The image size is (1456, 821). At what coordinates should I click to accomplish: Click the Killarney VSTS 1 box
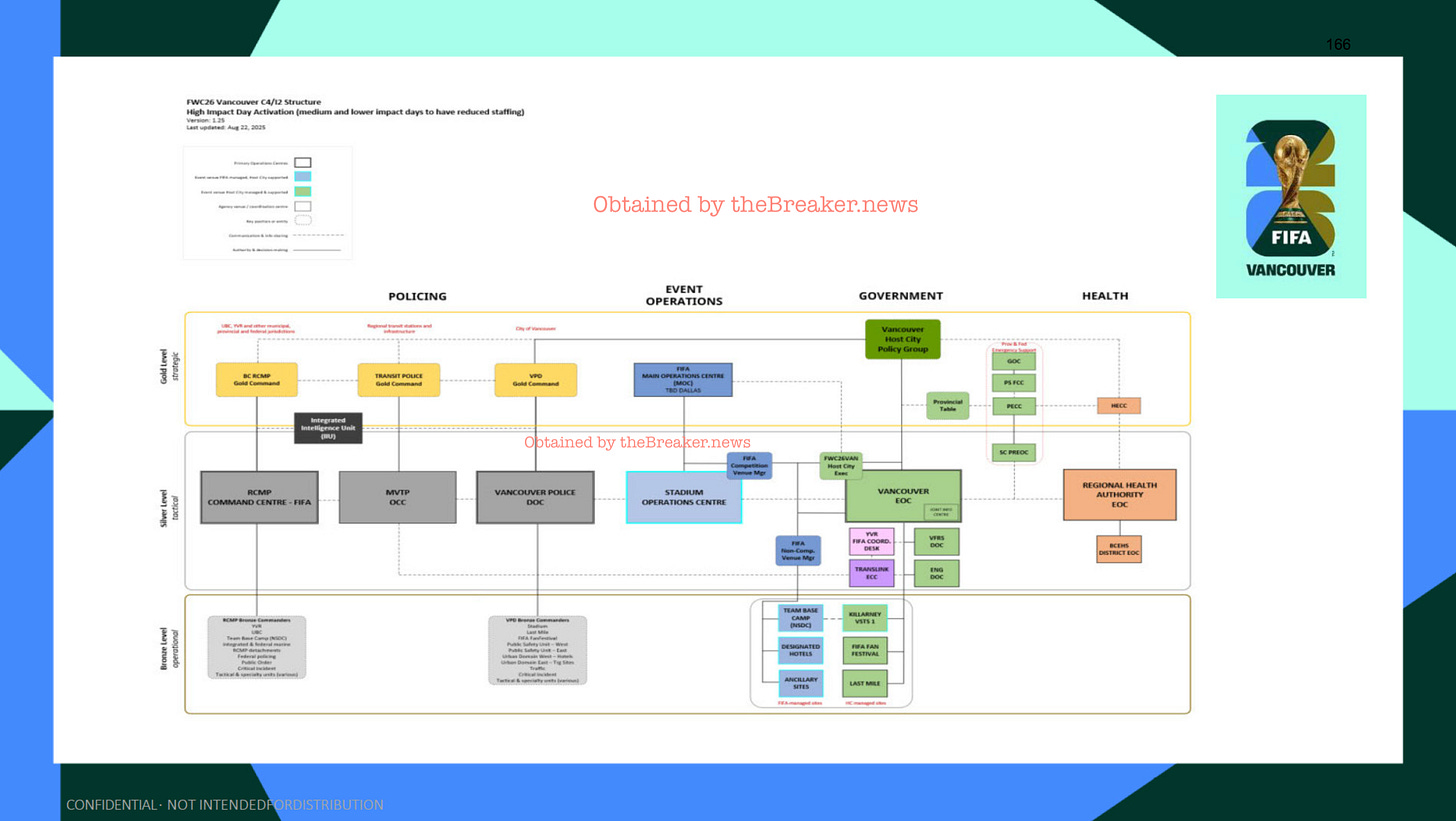[x=865, y=618]
